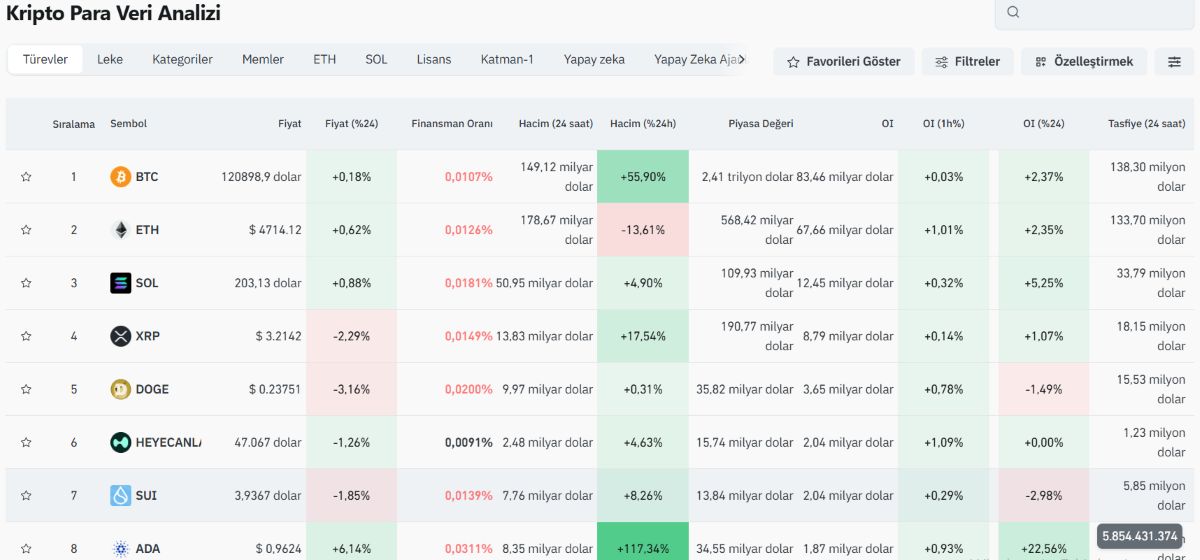Switch to the Leke tab
This screenshot has height=560, width=1200.
coord(110,60)
